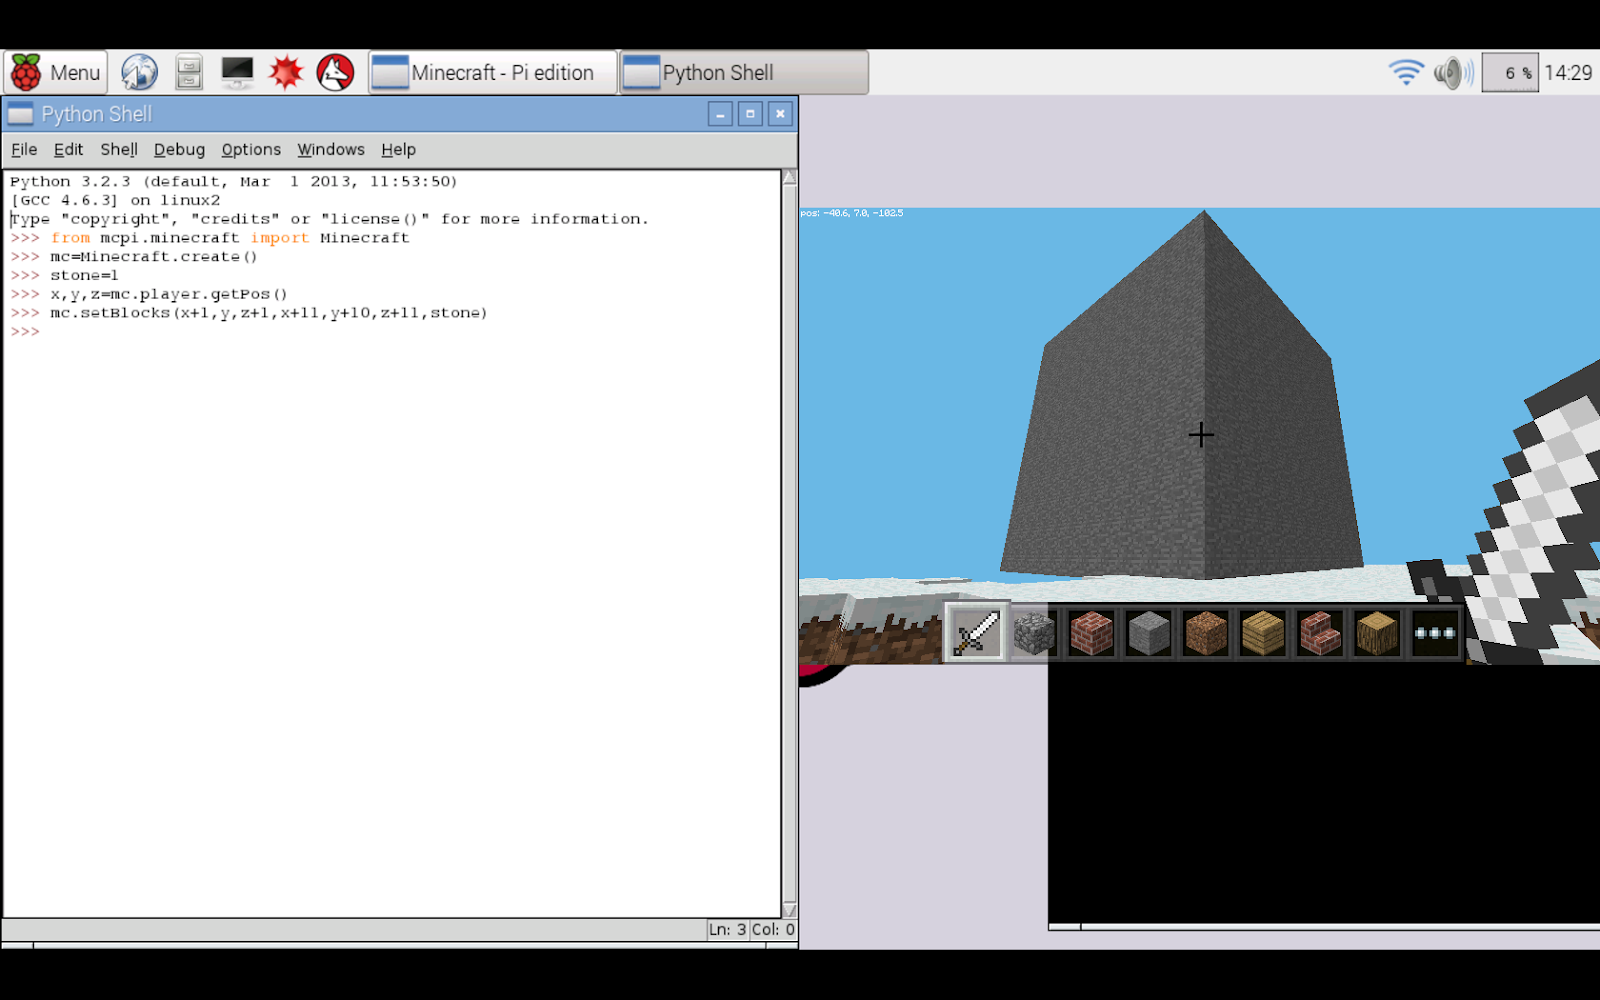Select the wood log block in hotbar
Image resolution: width=1600 pixels, height=1000 pixels.
[x=1377, y=633]
